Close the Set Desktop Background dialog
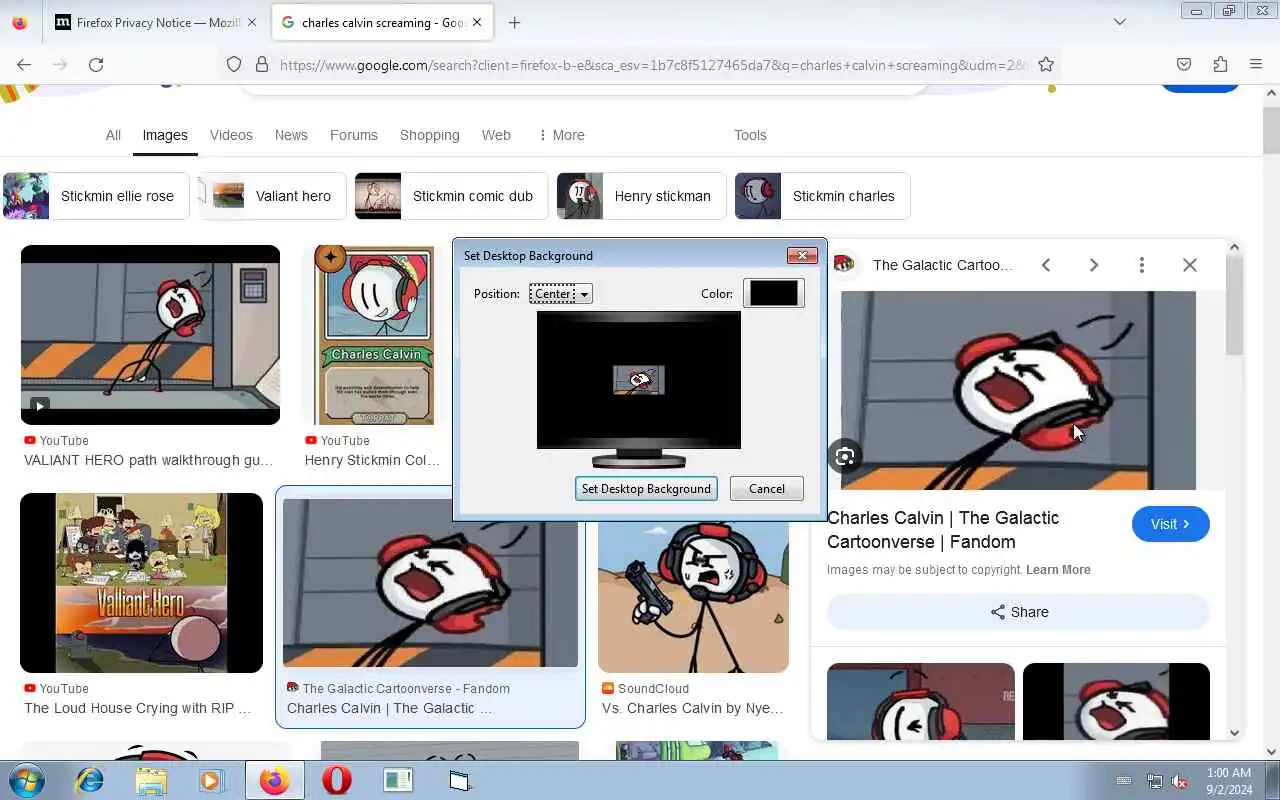Screen dimensions: 1280x800 (x=802, y=256)
